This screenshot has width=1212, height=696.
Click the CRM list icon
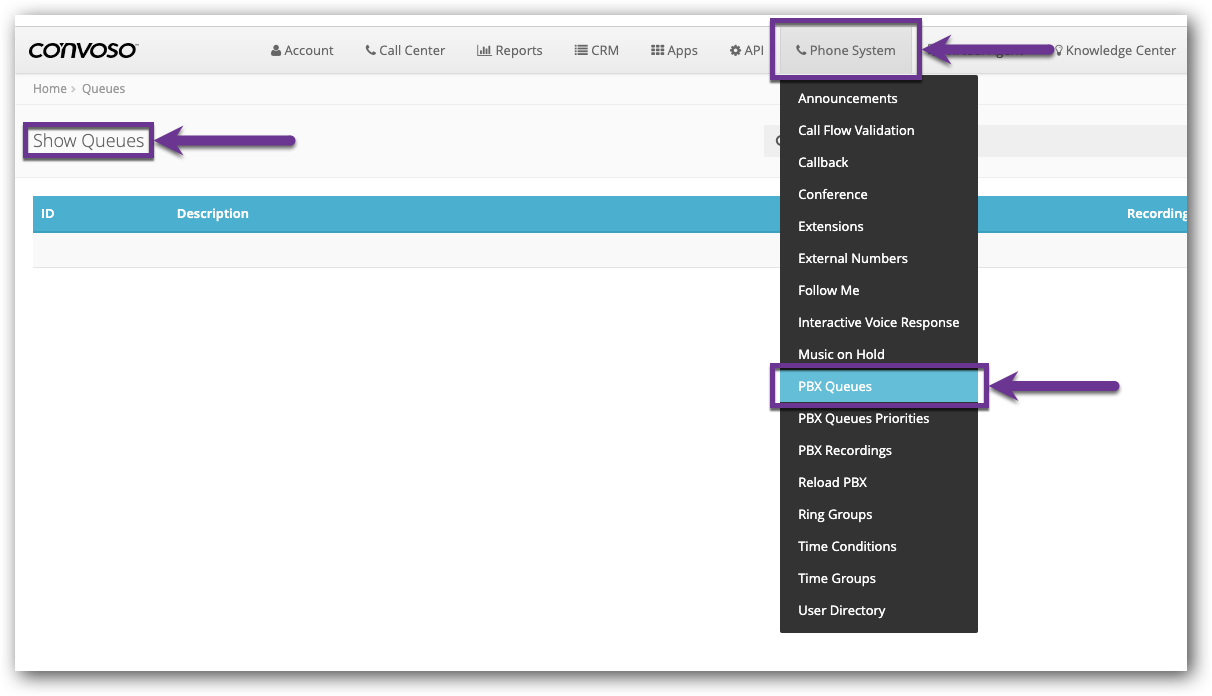tap(578, 50)
